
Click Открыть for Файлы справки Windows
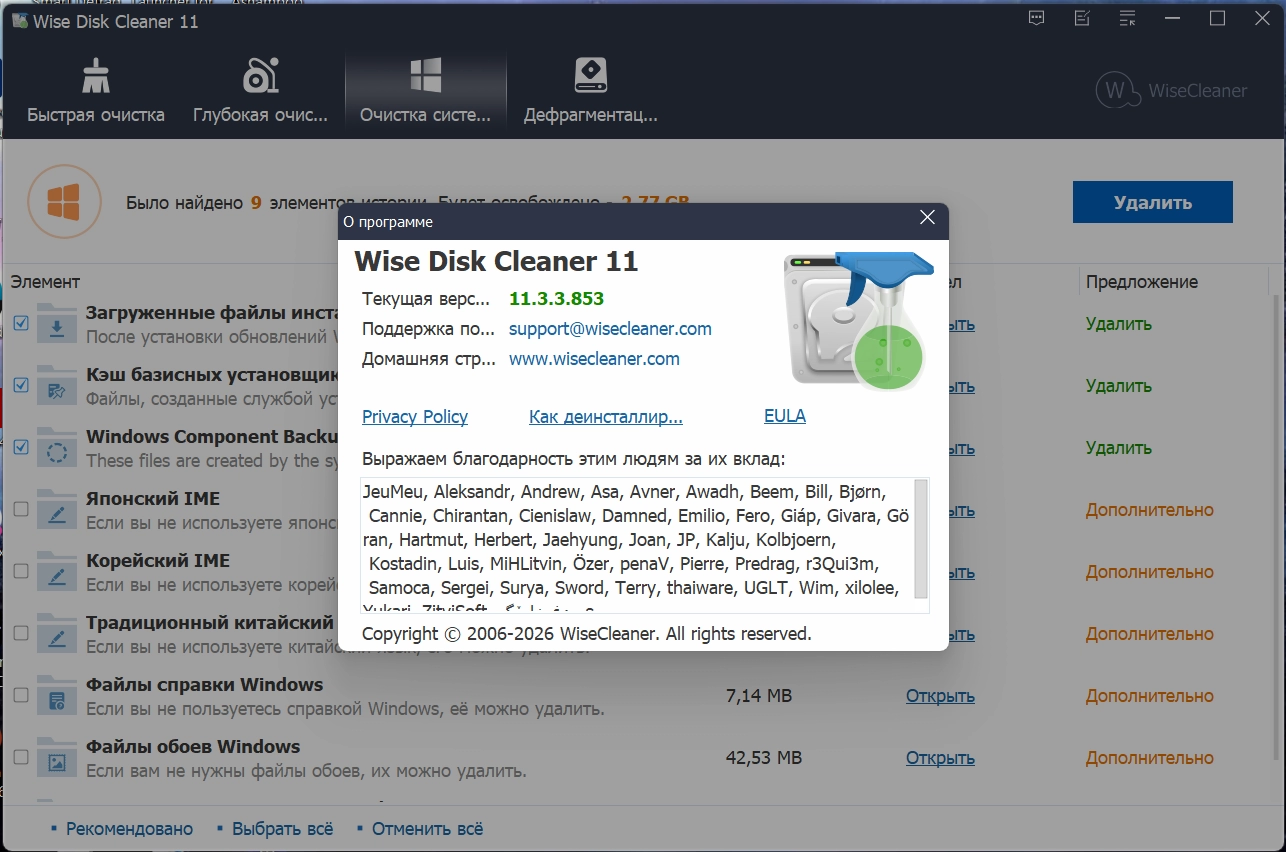pos(940,696)
